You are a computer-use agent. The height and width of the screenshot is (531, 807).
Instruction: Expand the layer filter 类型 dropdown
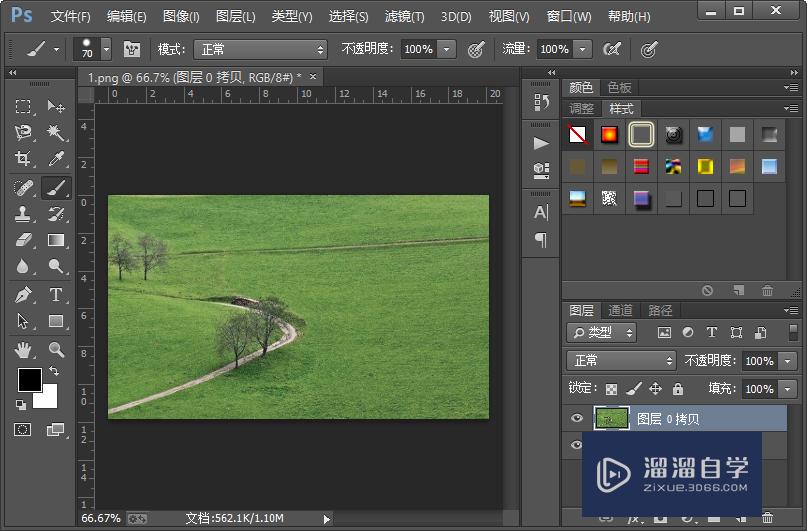click(x=602, y=333)
